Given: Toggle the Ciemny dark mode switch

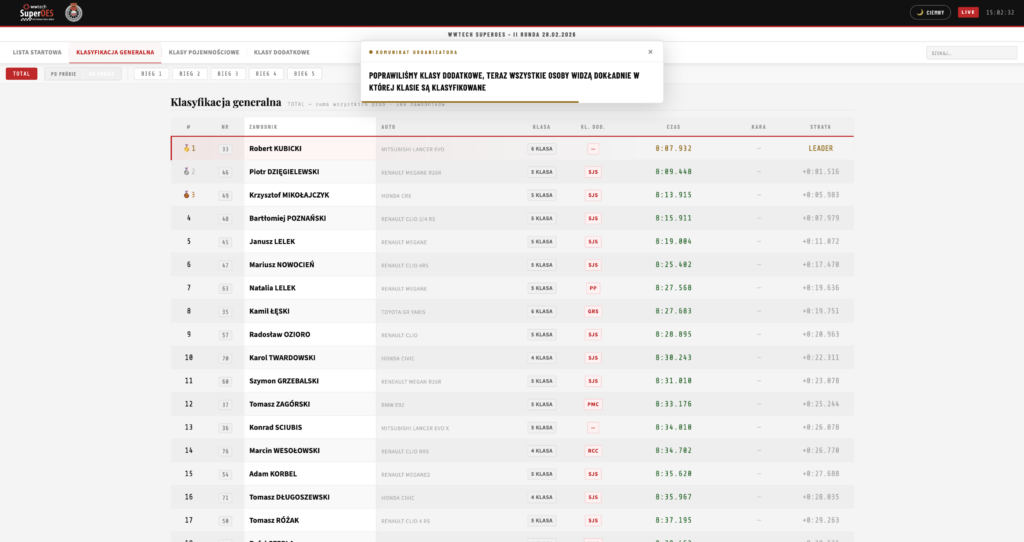Looking at the screenshot, I should pos(930,12).
